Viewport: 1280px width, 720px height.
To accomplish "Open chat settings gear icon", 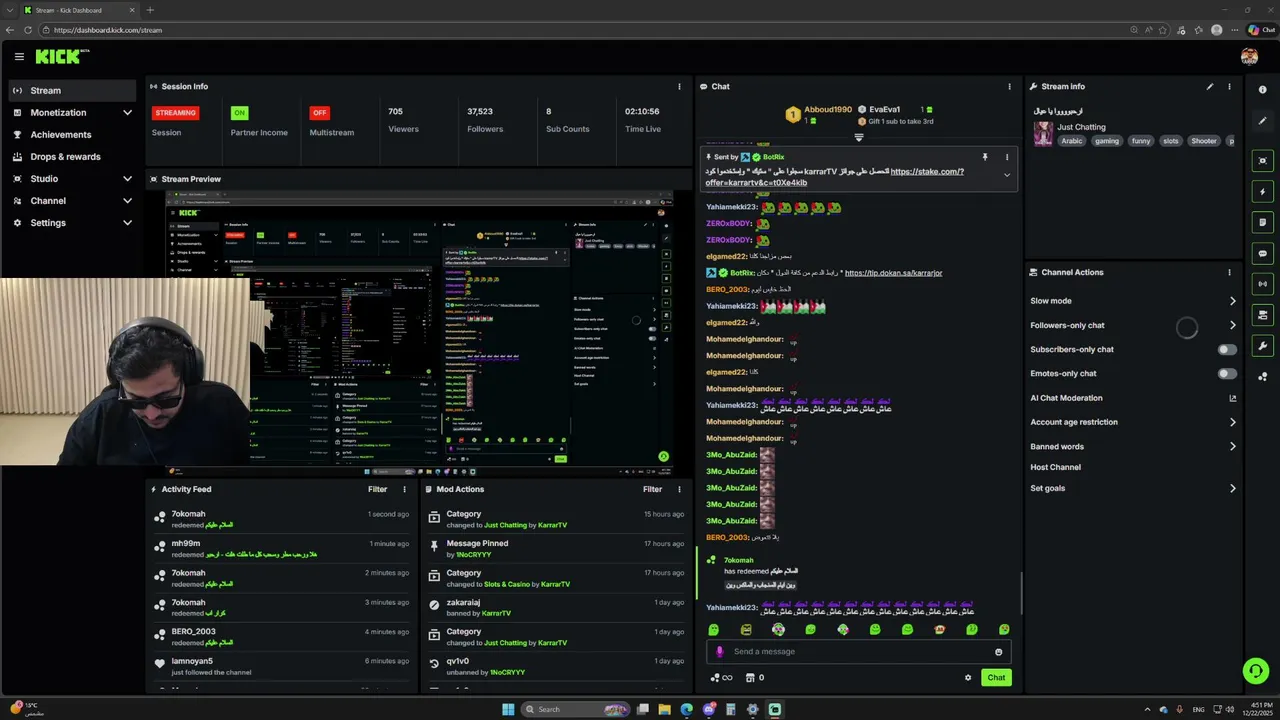I will 968,678.
